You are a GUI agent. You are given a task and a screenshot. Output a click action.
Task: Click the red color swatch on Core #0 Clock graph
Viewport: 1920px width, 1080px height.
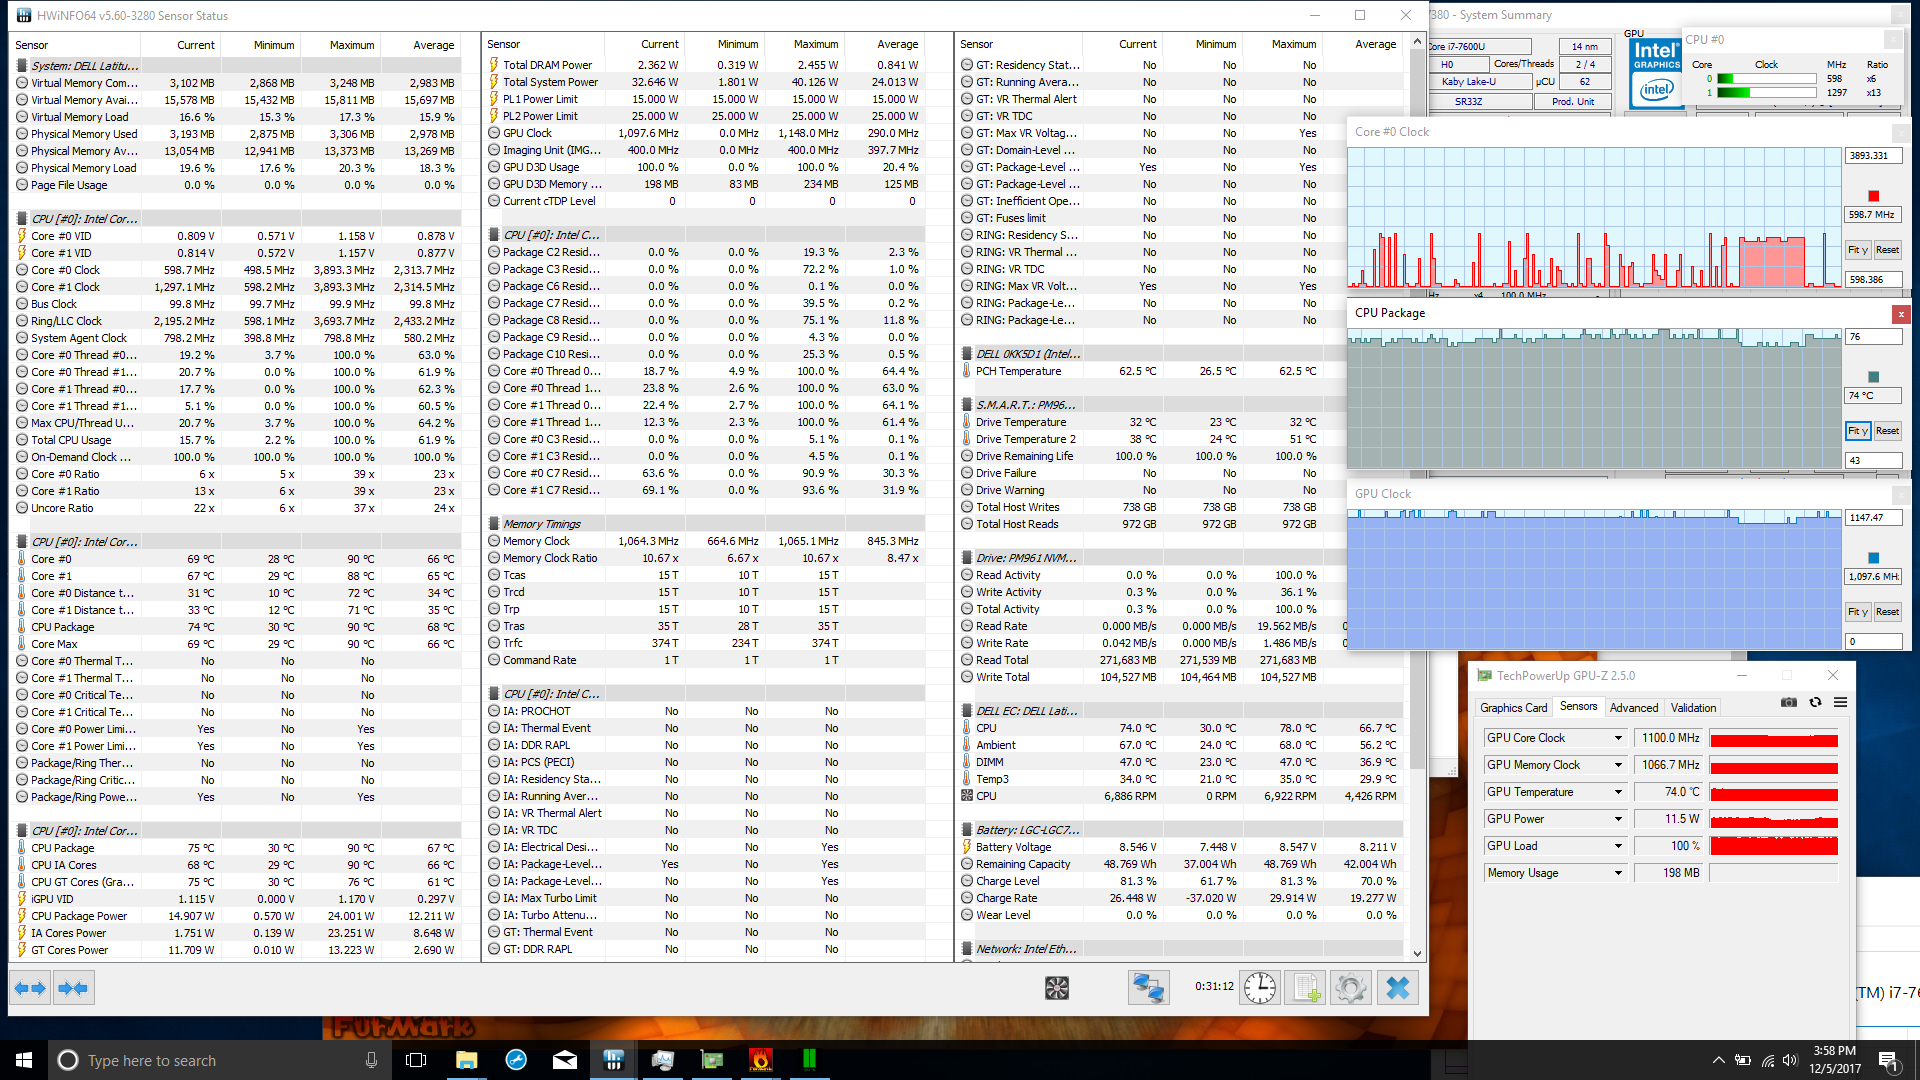1873,196
